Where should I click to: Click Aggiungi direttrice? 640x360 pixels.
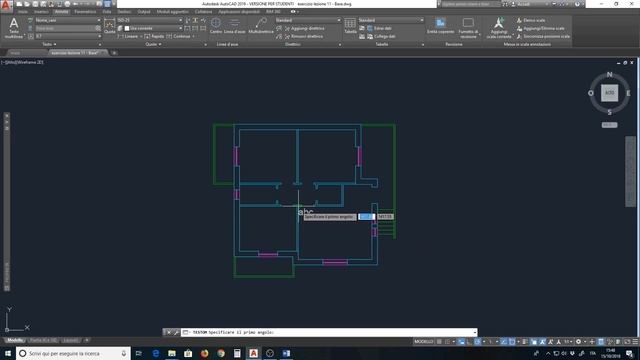click(304, 28)
